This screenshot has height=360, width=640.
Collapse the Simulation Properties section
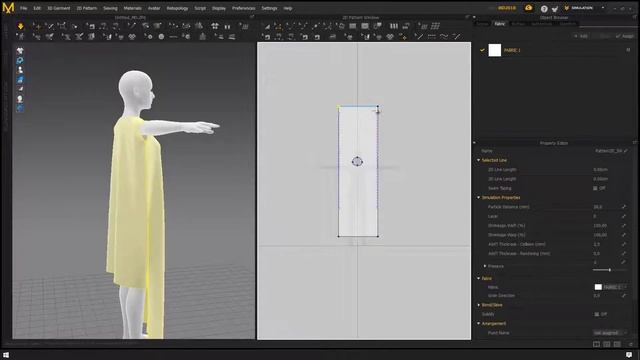coord(479,198)
